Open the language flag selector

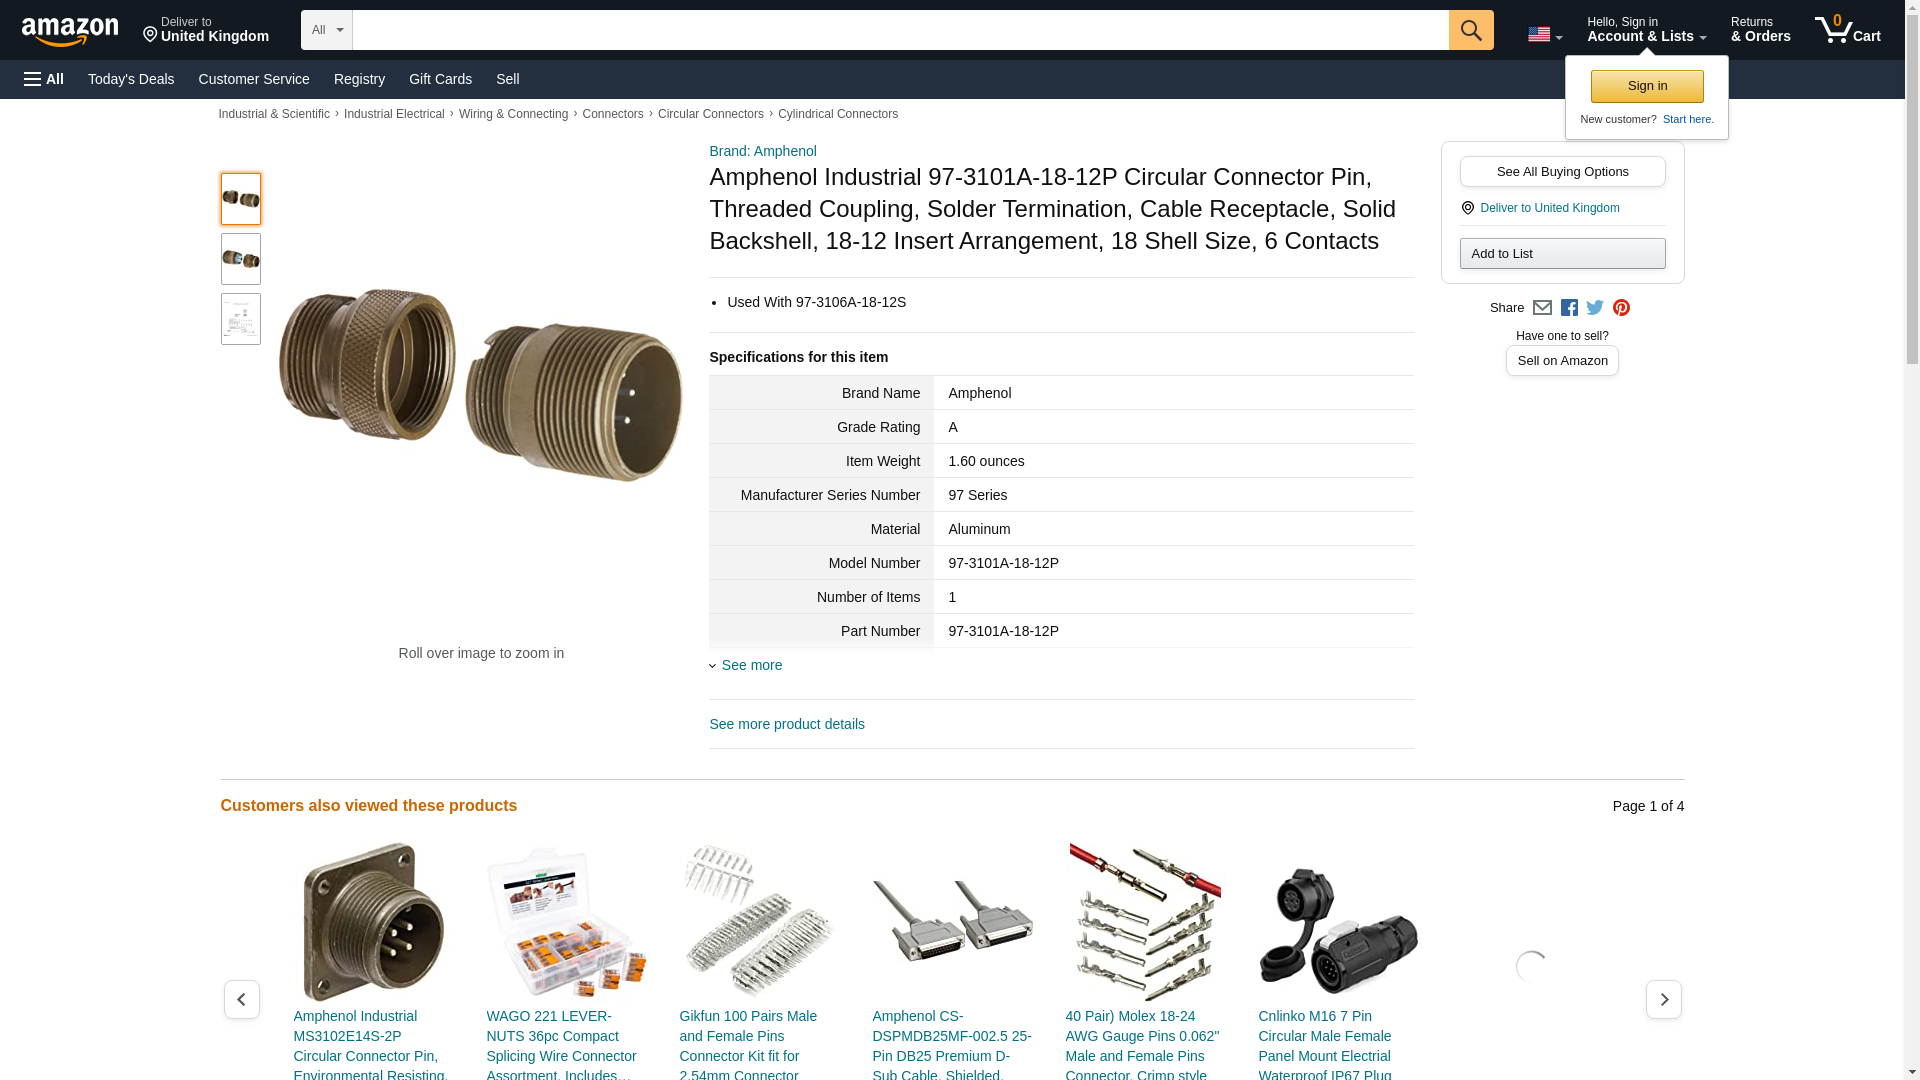tap(1544, 34)
